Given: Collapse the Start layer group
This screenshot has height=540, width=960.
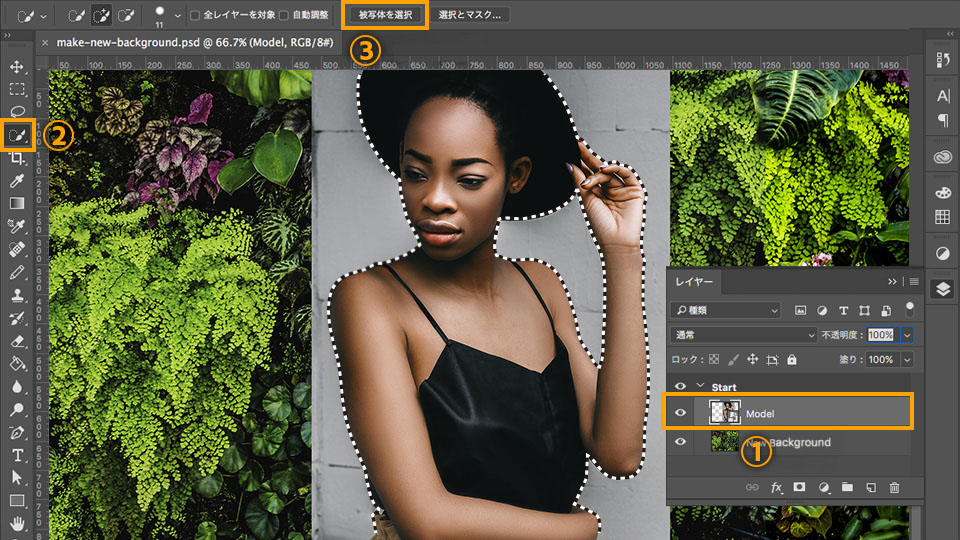Looking at the screenshot, I should [700, 386].
